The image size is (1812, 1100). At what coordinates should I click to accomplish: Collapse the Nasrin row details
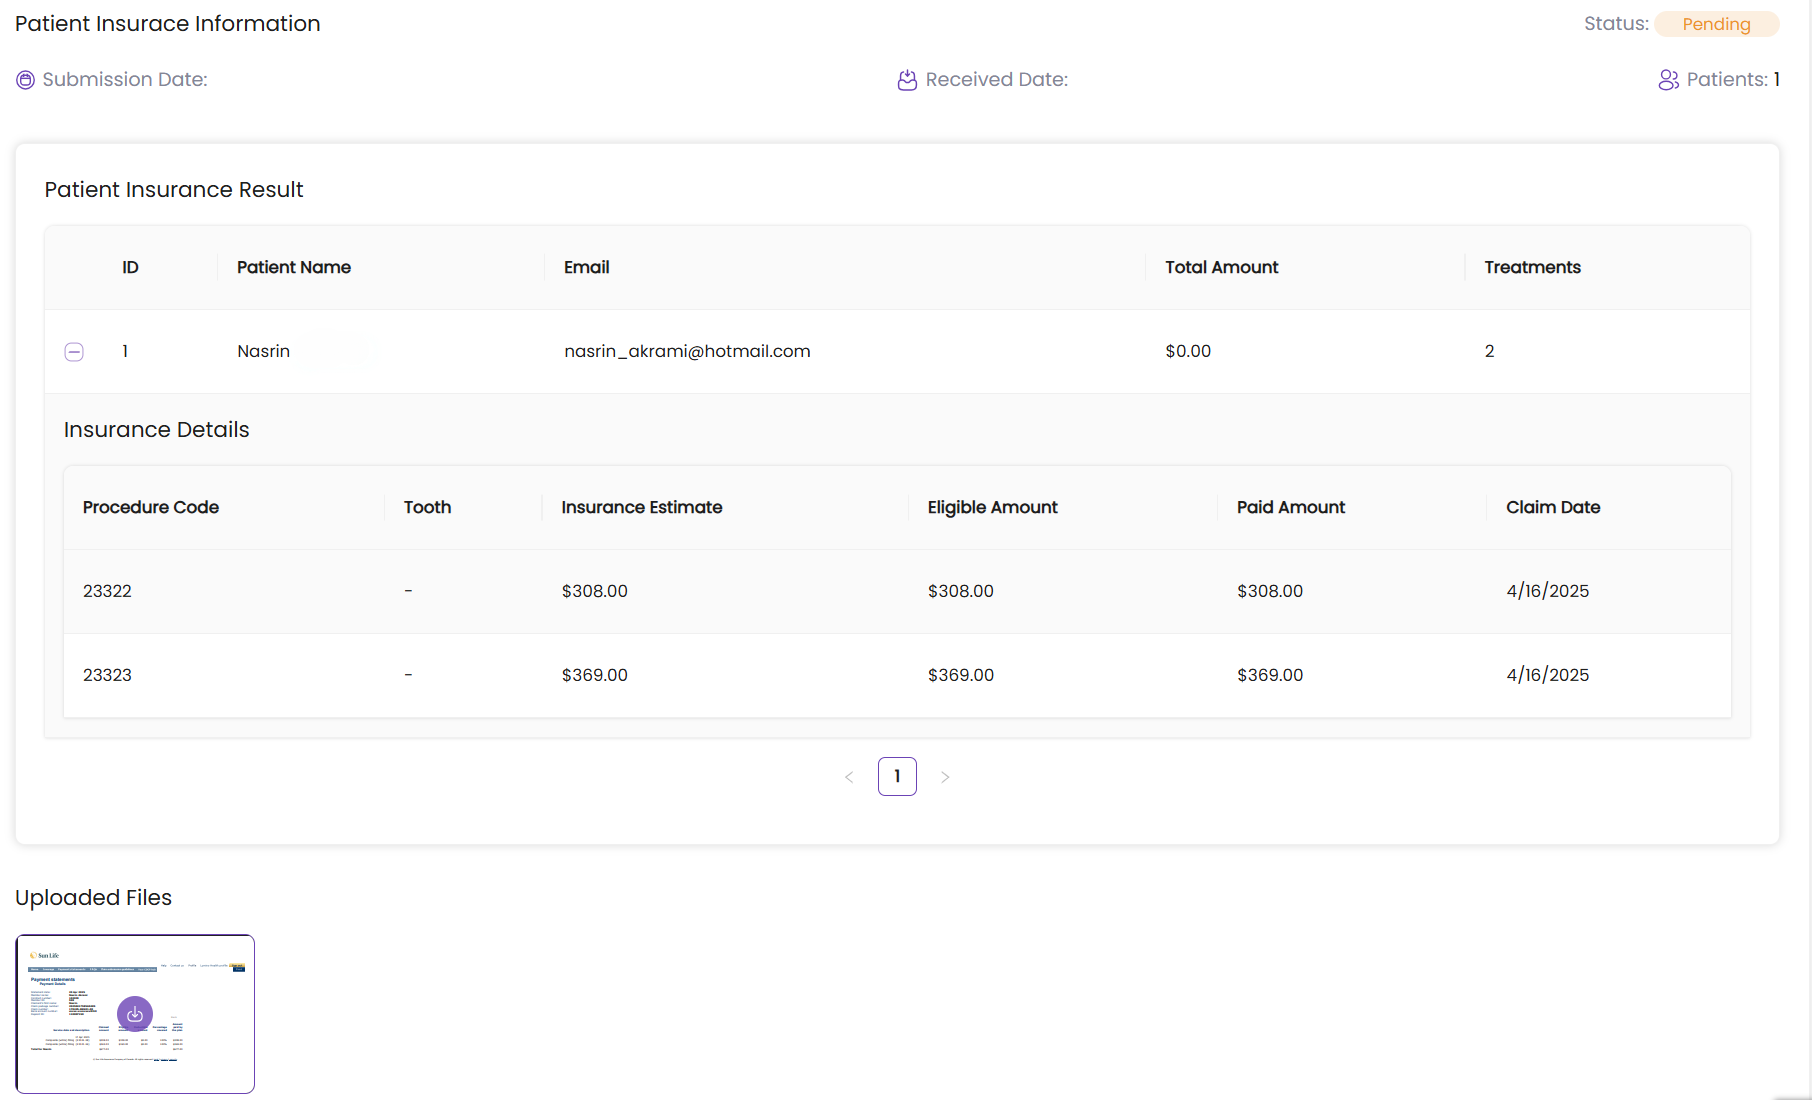click(74, 352)
